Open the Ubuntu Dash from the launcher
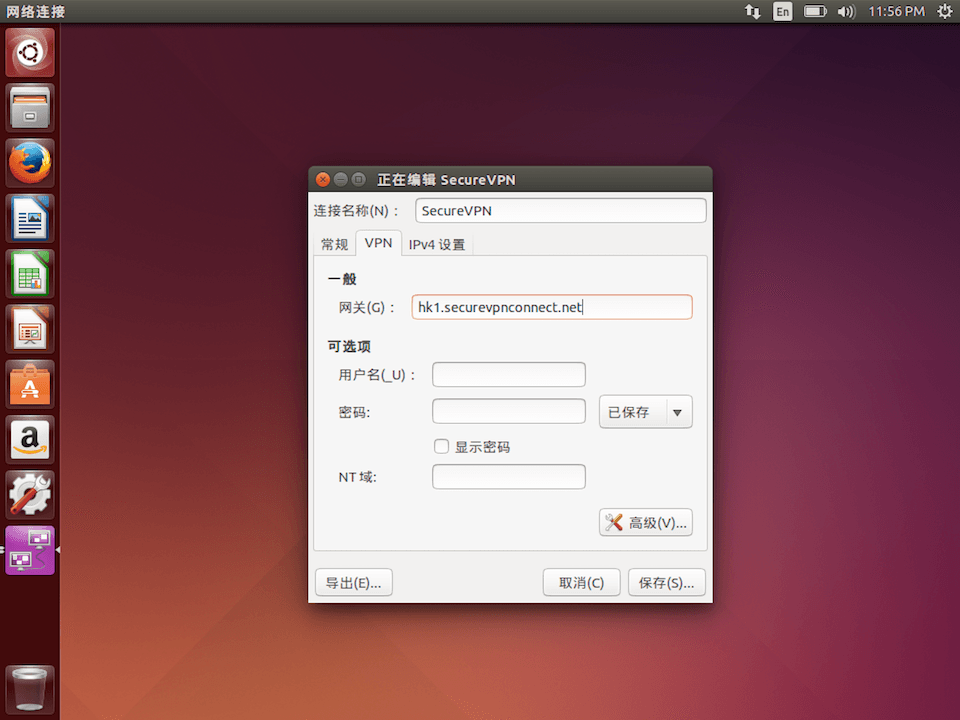The image size is (960, 720). click(x=29, y=52)
